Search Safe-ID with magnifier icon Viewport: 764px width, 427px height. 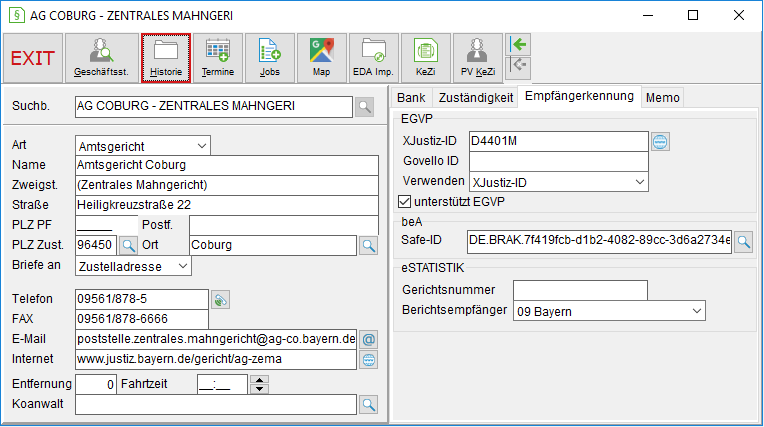click(x=744, y=241)
